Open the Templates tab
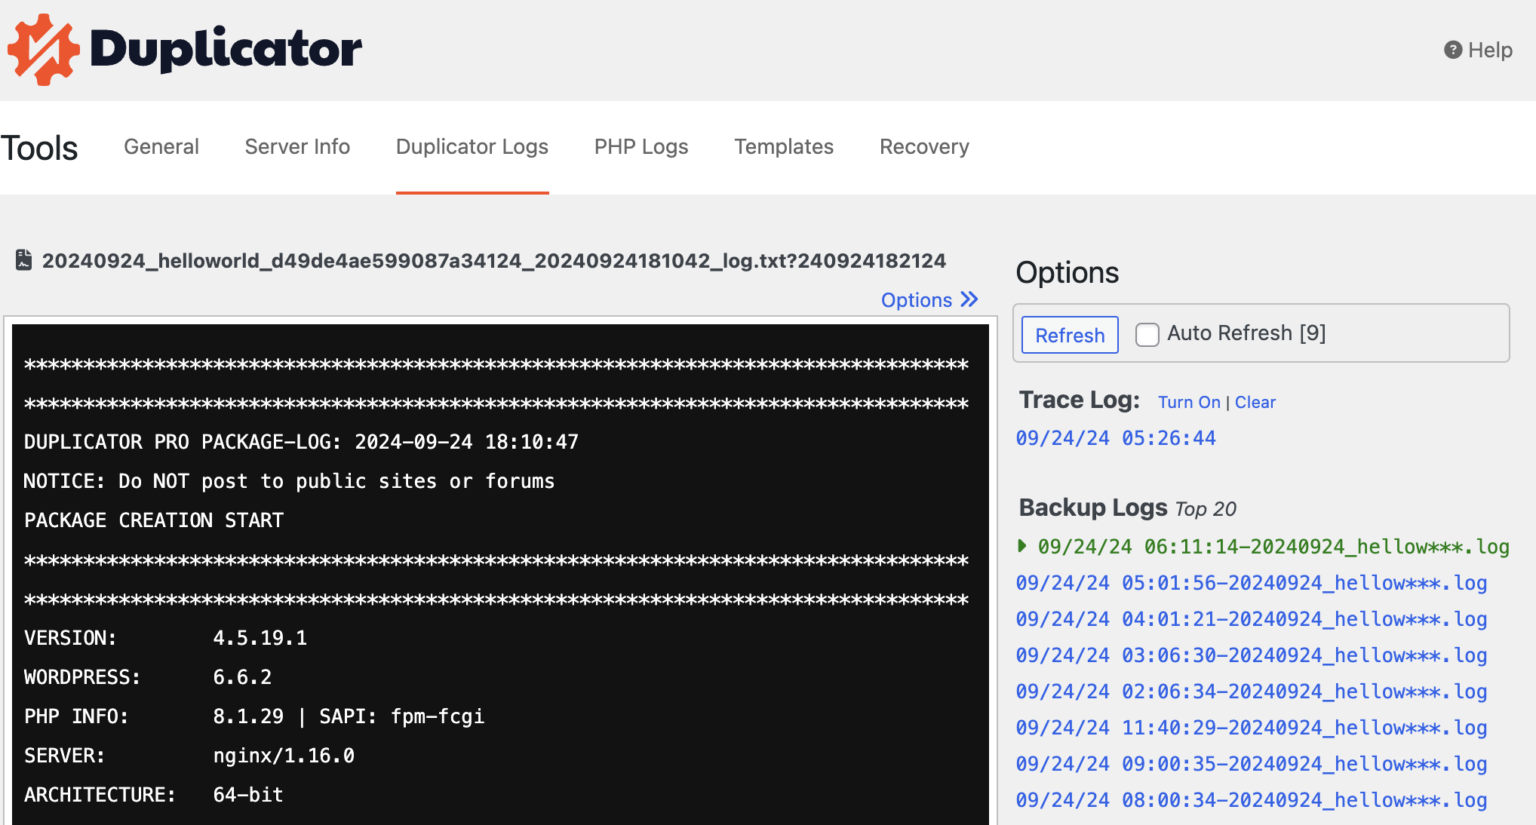This screenshot has width=1536, height=825. 783,147
